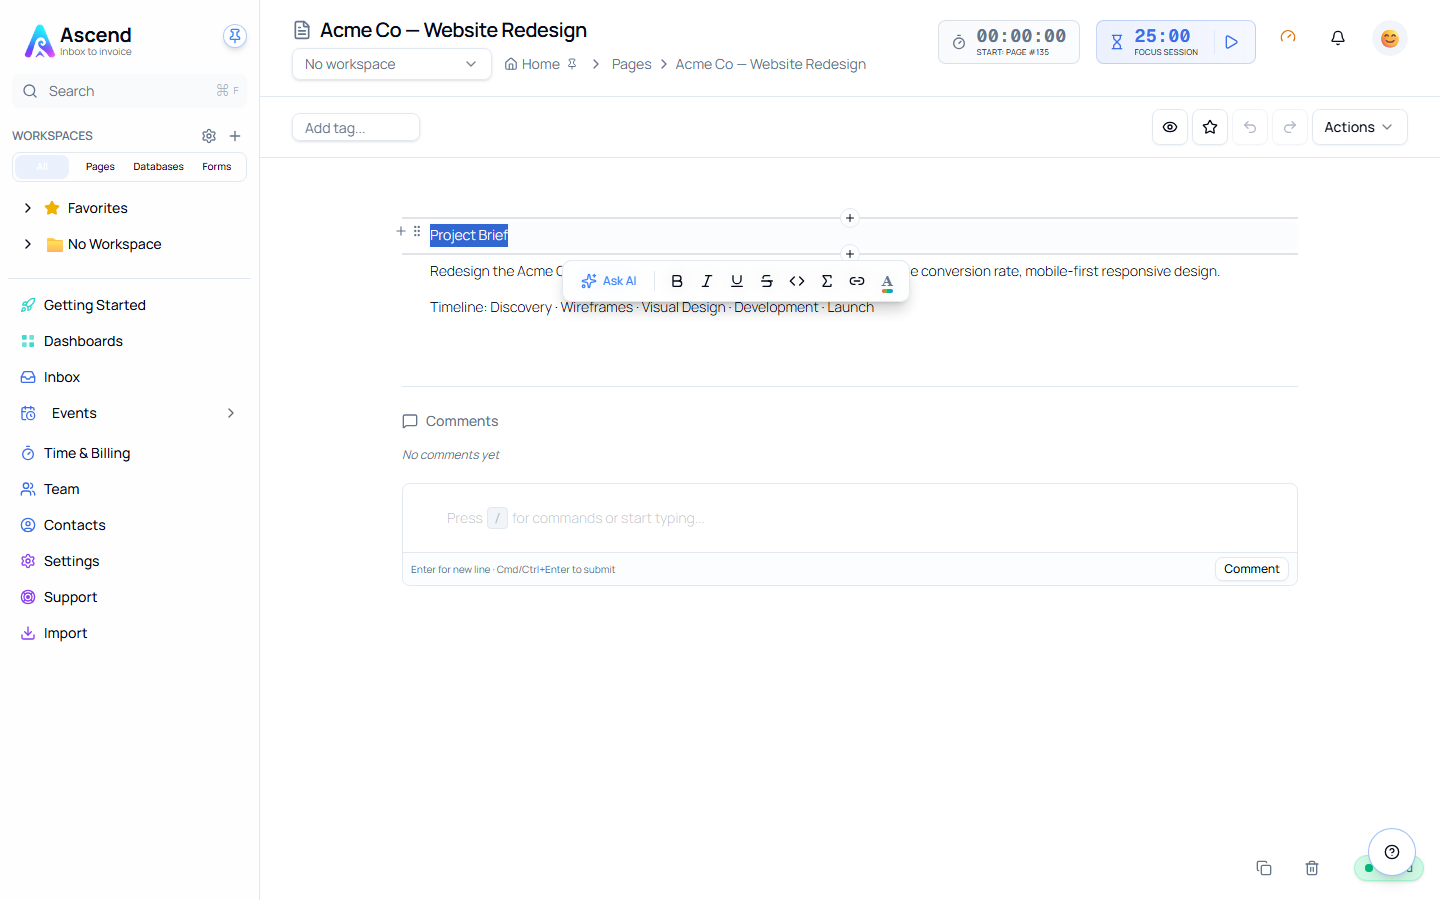Add a new workspace with plus icon

point(235,136)
